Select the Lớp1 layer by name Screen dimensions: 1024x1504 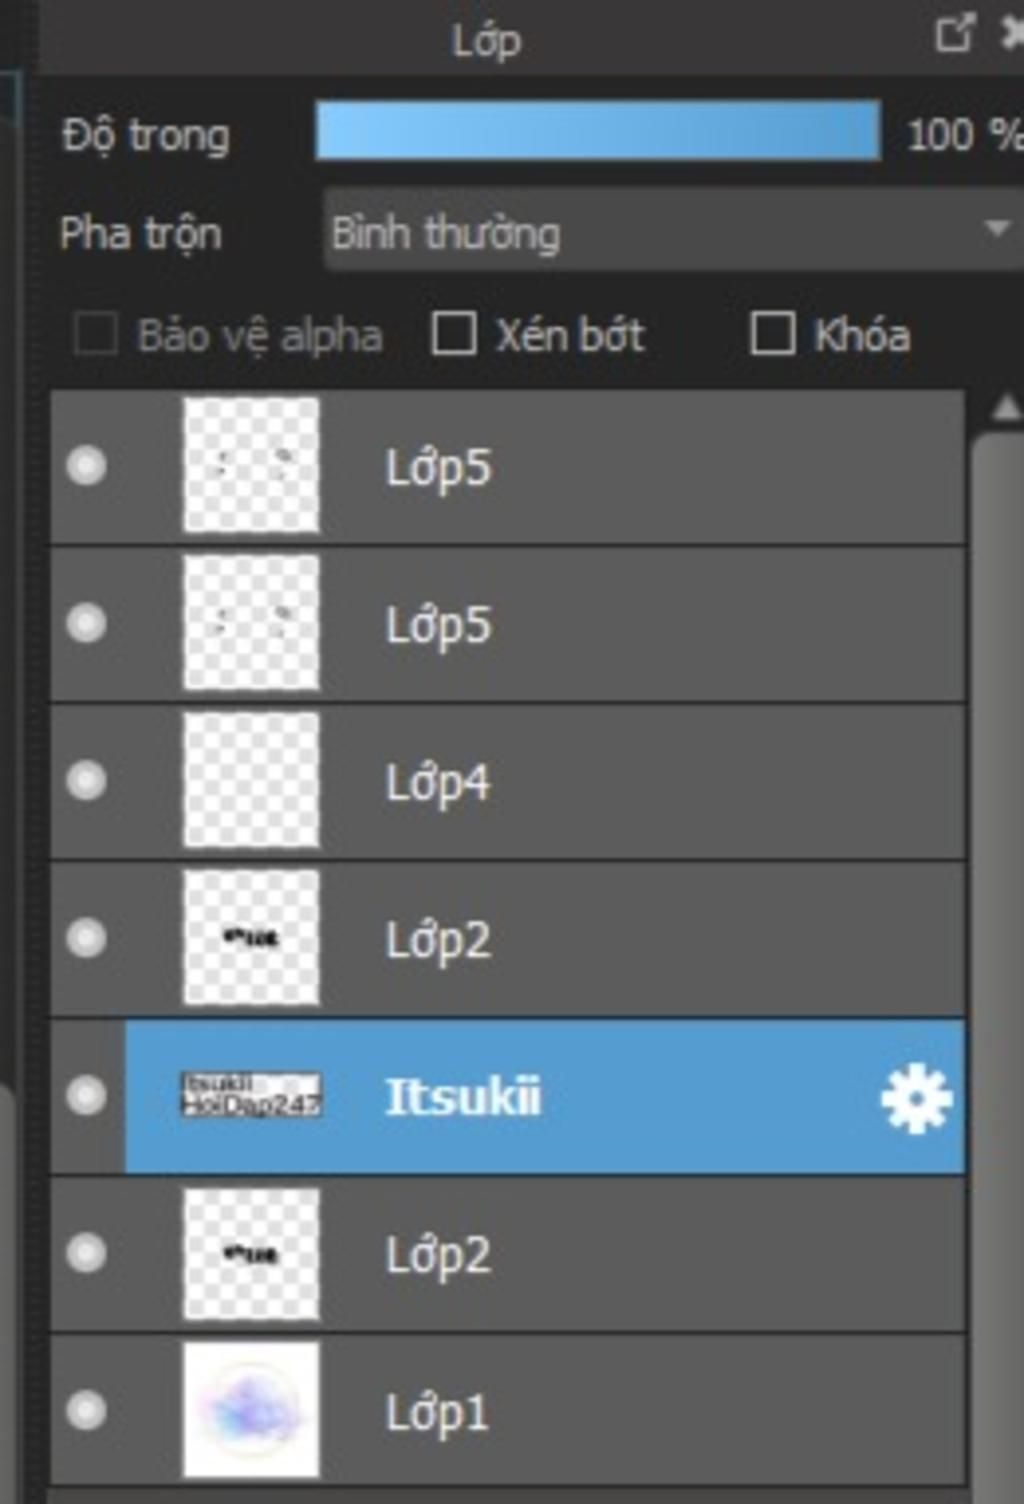click(x=438, y=1413)
